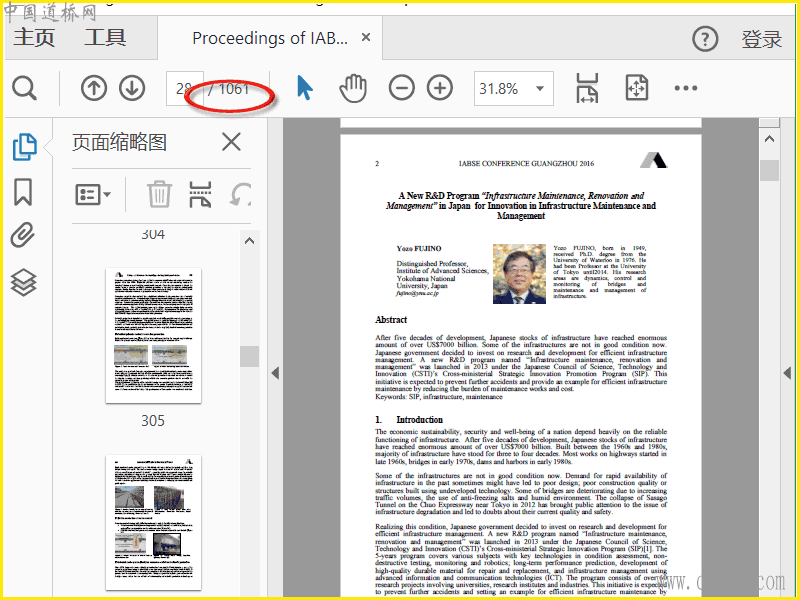Screen dimensions: 800x600
Task: Activate the selection arrow tool
Action: (305, 88)
